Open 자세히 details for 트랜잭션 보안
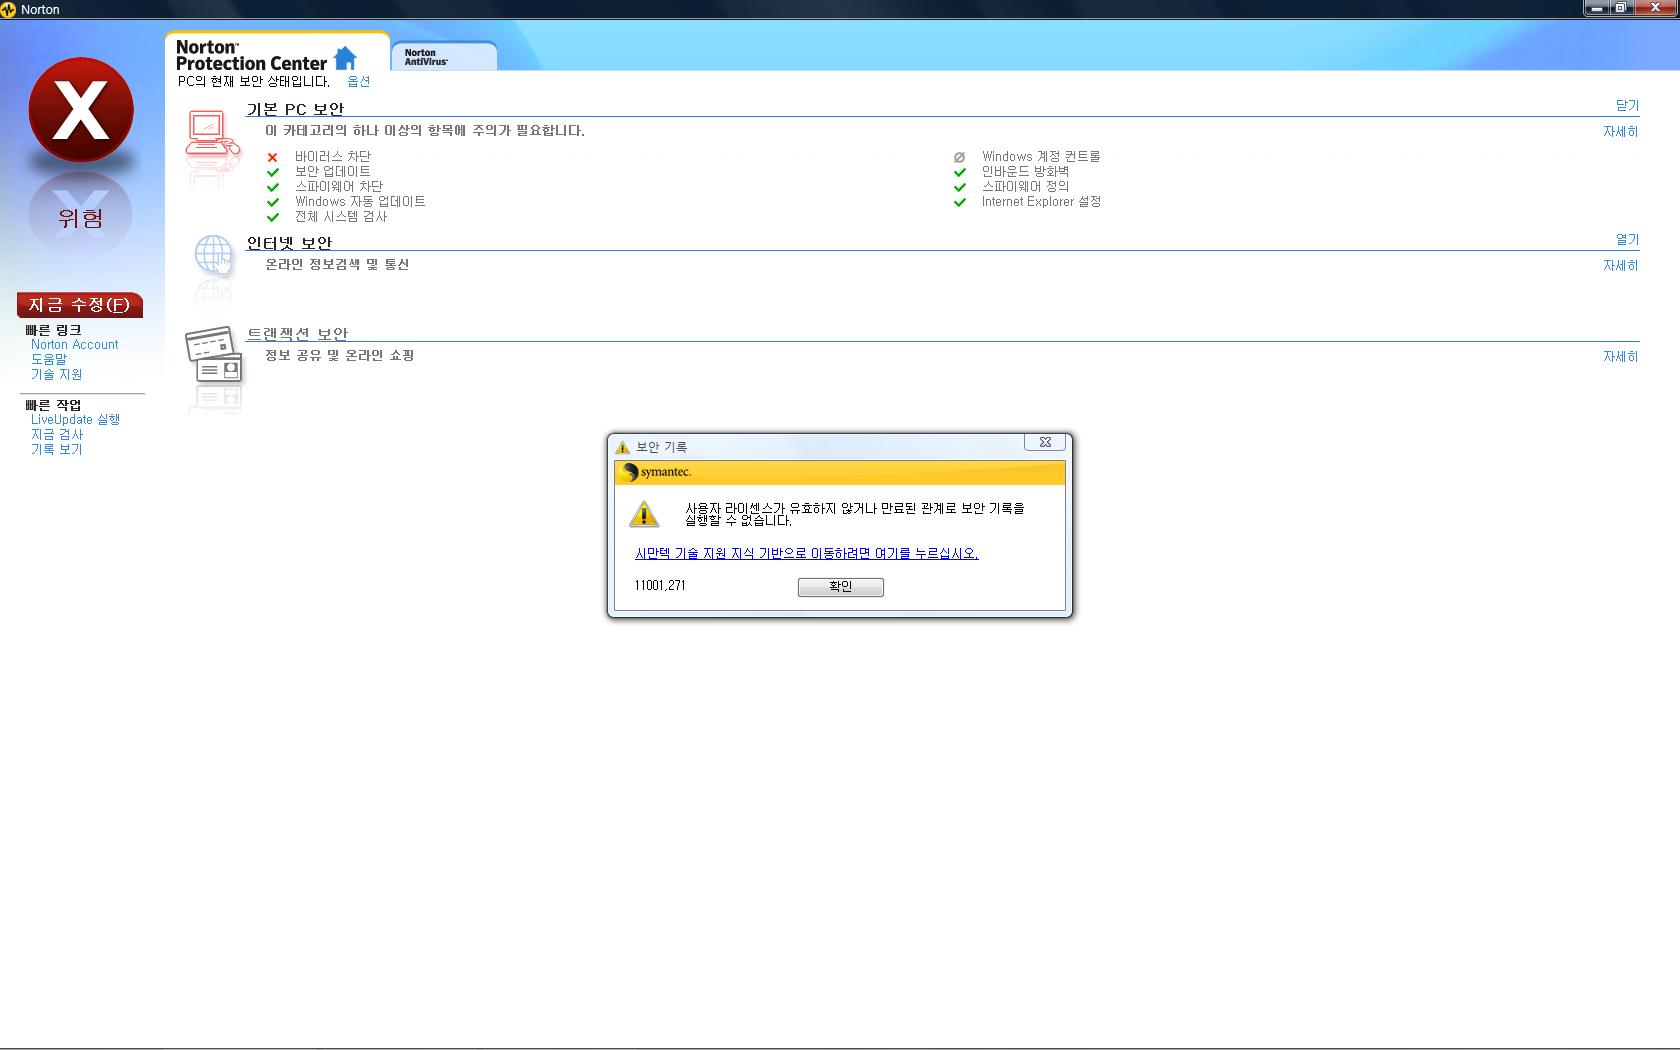This screenshot has width=1680, height=1050. click(1621, 356)
